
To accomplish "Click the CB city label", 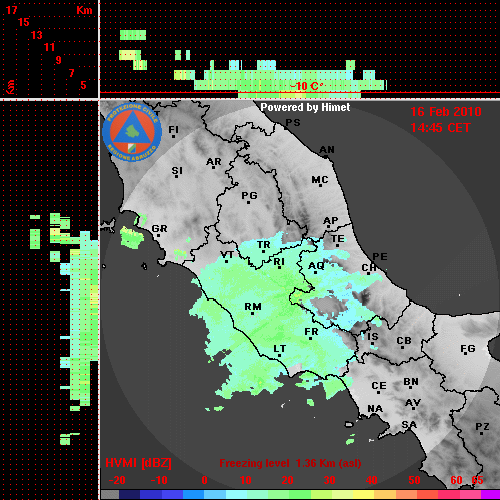I will tap(404, 341).
